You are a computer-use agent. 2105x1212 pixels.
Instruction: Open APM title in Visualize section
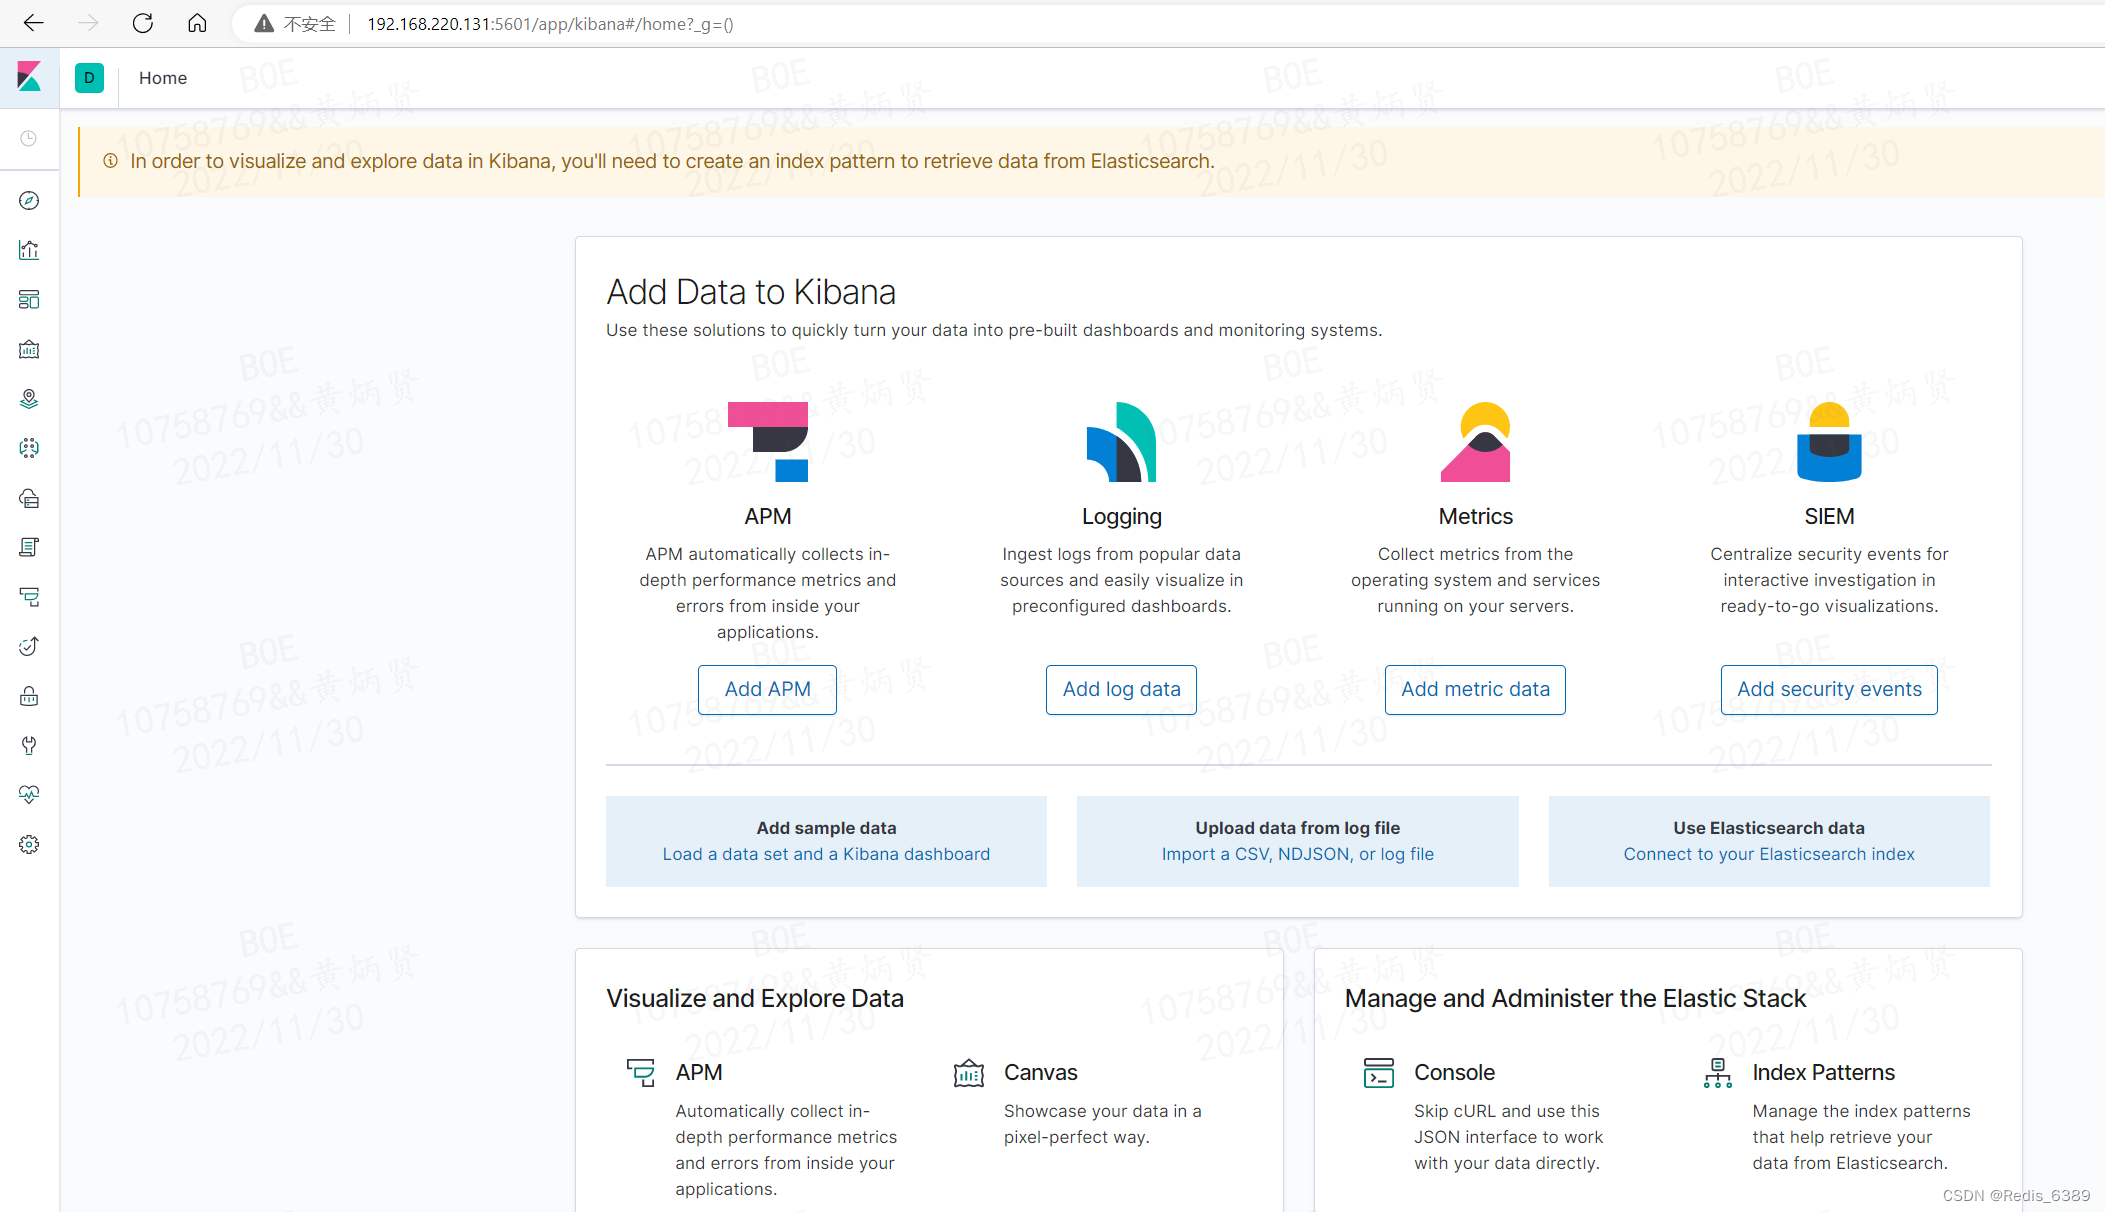tap(698, 1072)
